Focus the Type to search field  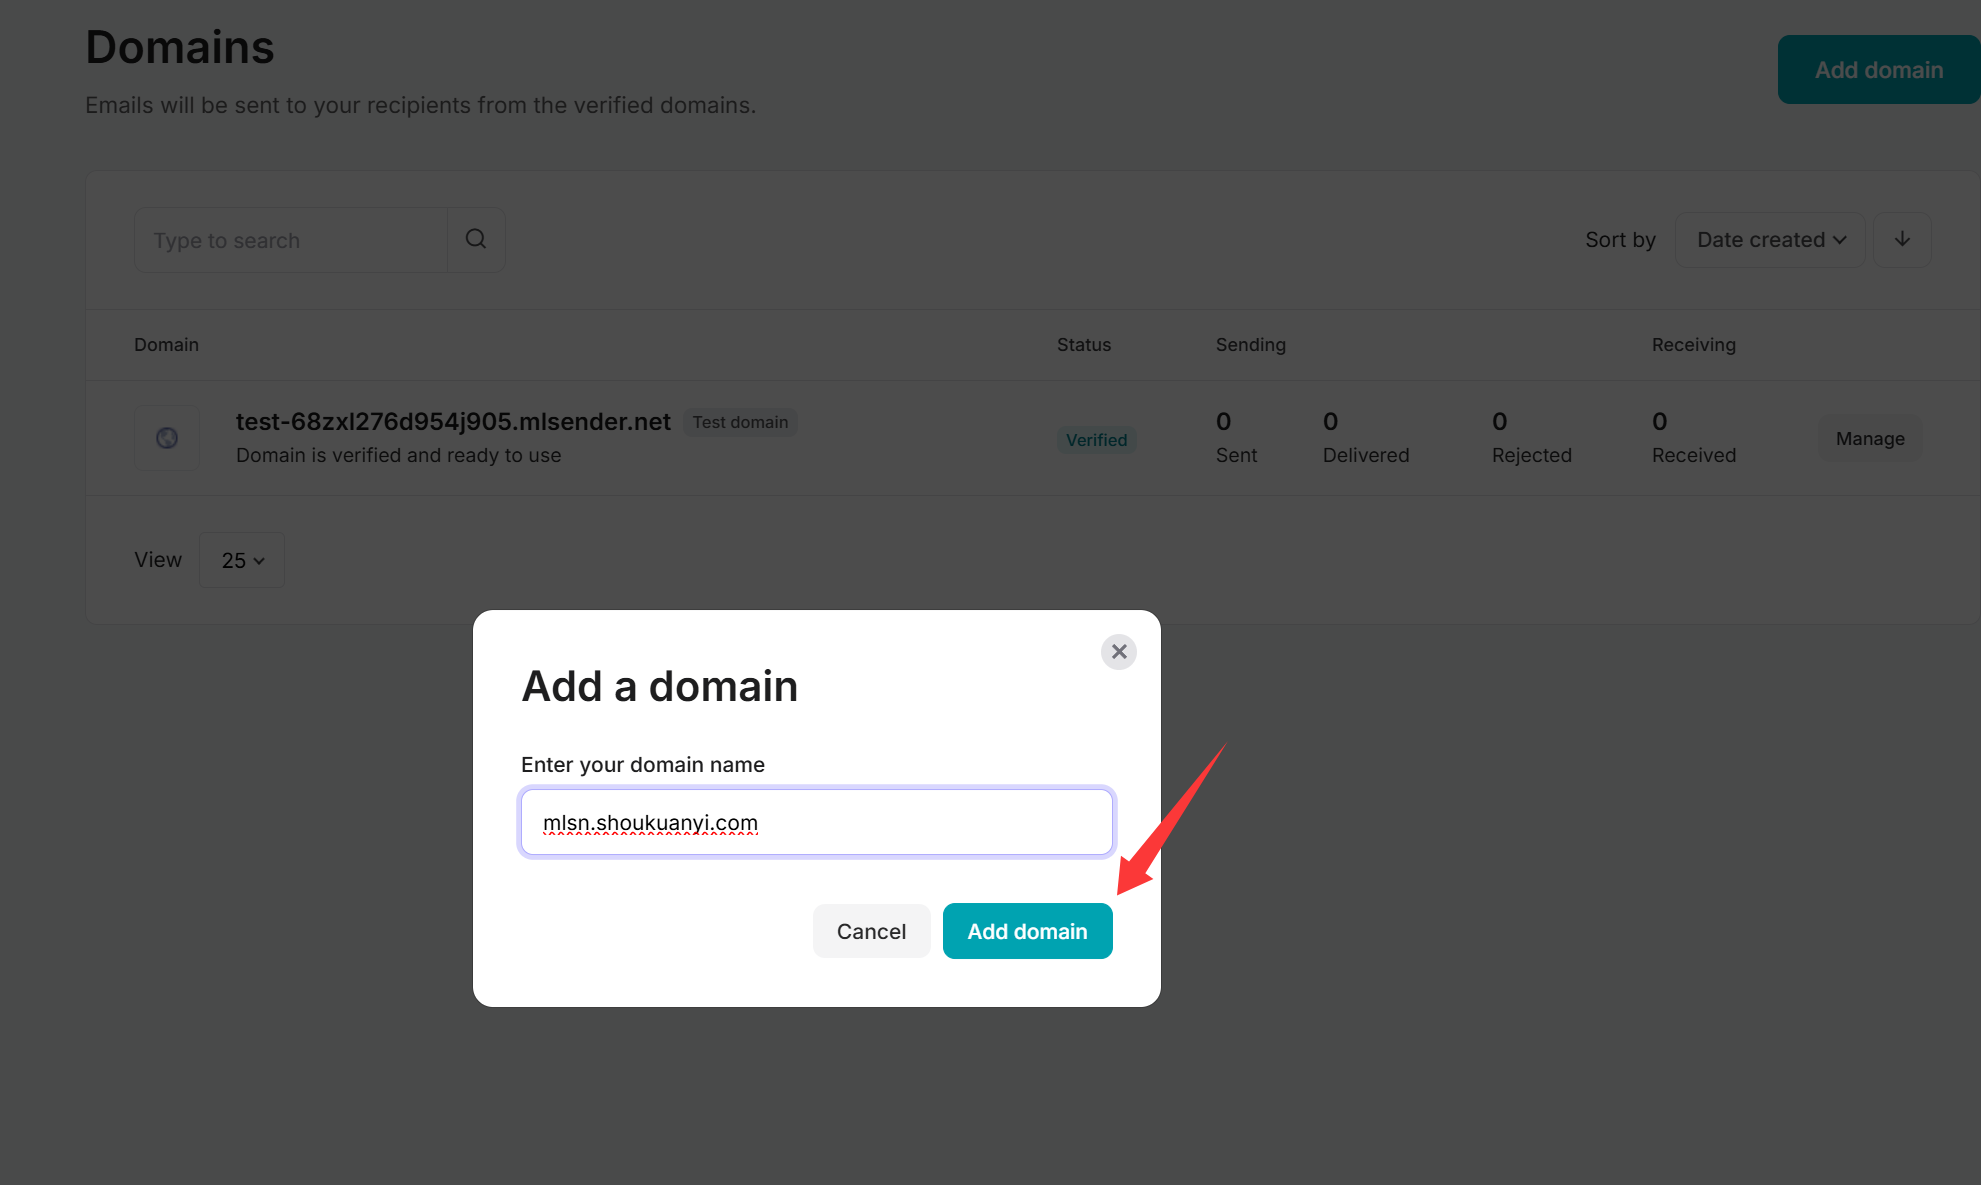(x=291, y=240)
